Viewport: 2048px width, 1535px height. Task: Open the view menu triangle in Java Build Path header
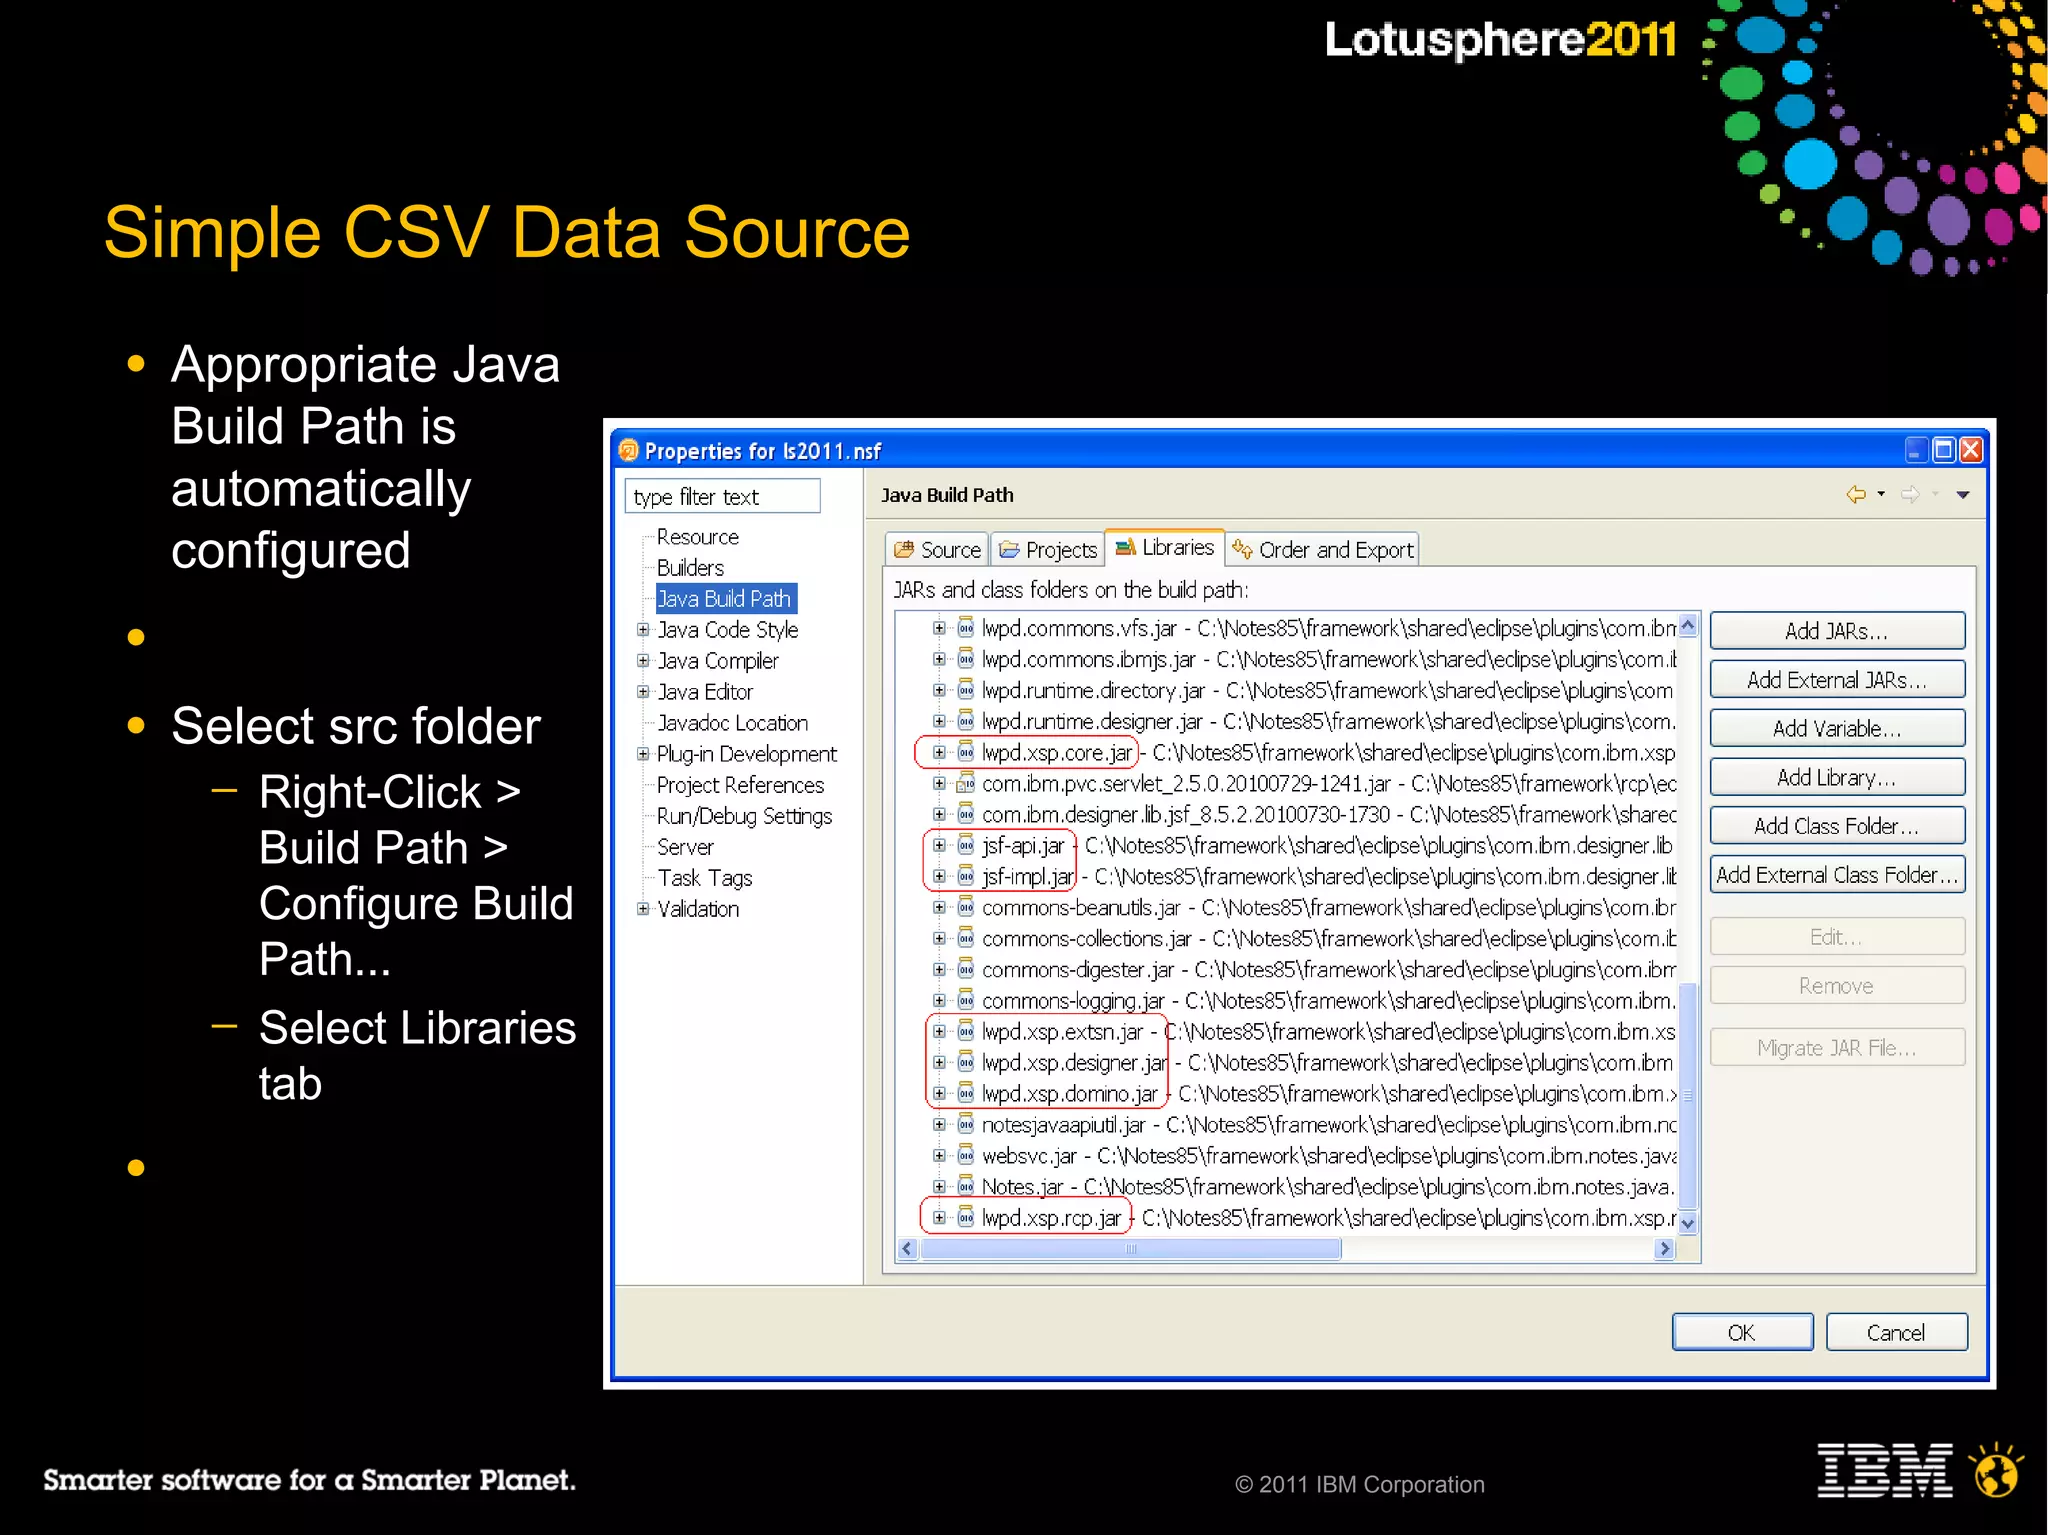coord(1963,495)
